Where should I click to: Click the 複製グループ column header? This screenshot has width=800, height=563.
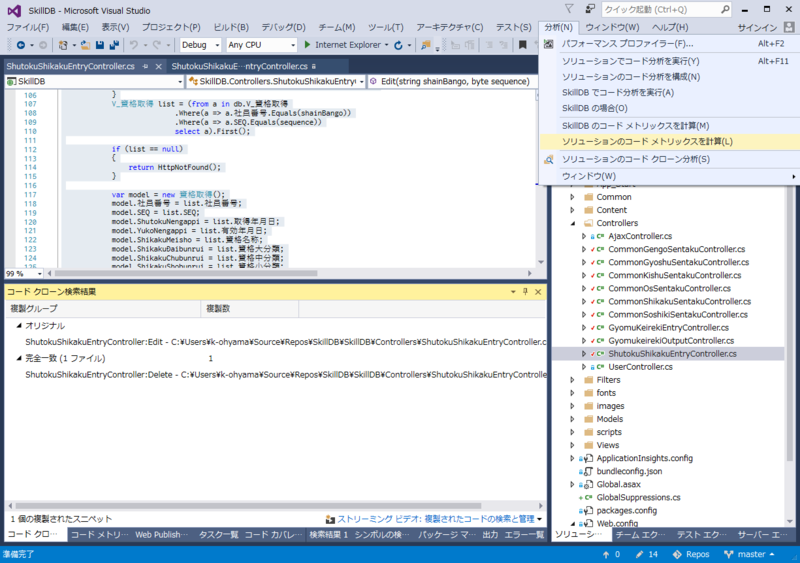[x=103, y=309]
